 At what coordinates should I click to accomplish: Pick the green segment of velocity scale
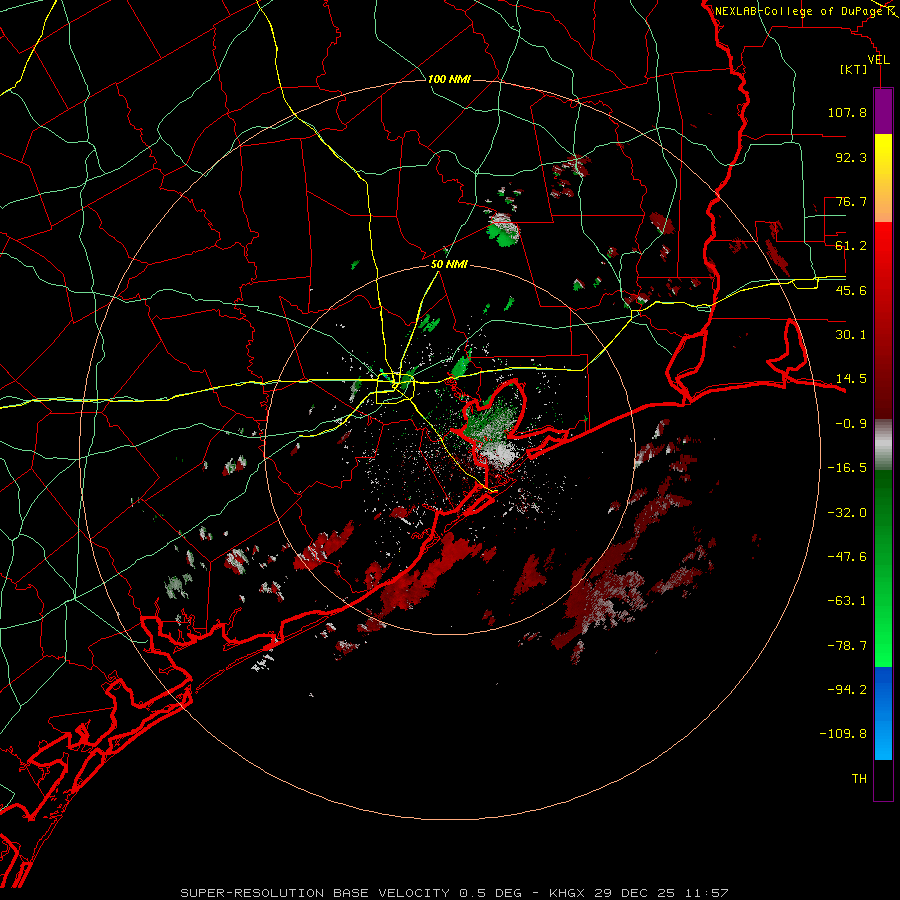click(x=883, y=568)
